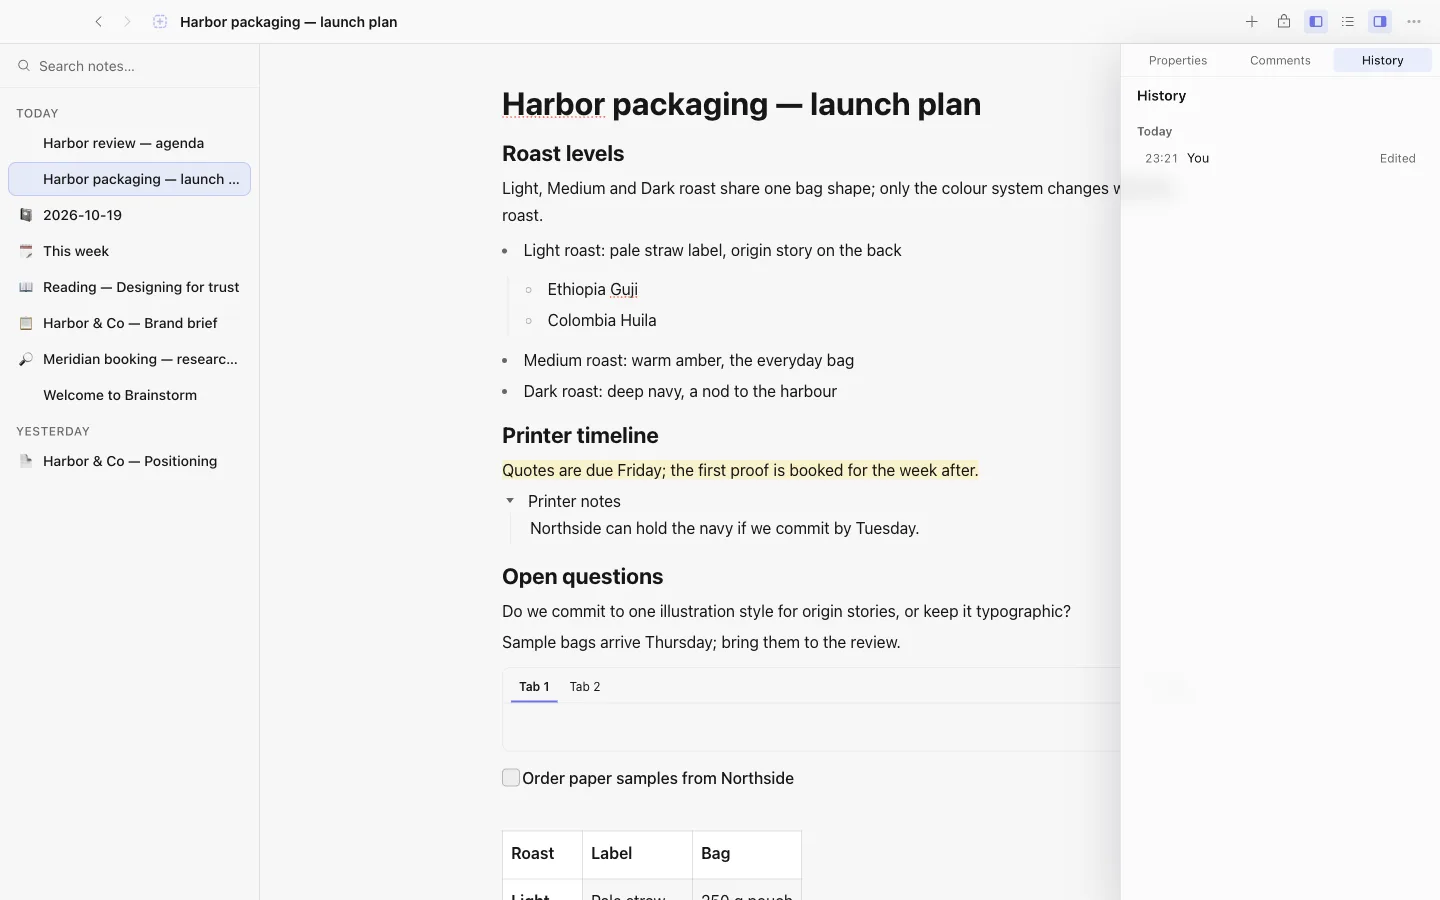Click the magnifier icon in the search field
1440x900 pixels.
[24, 66]
